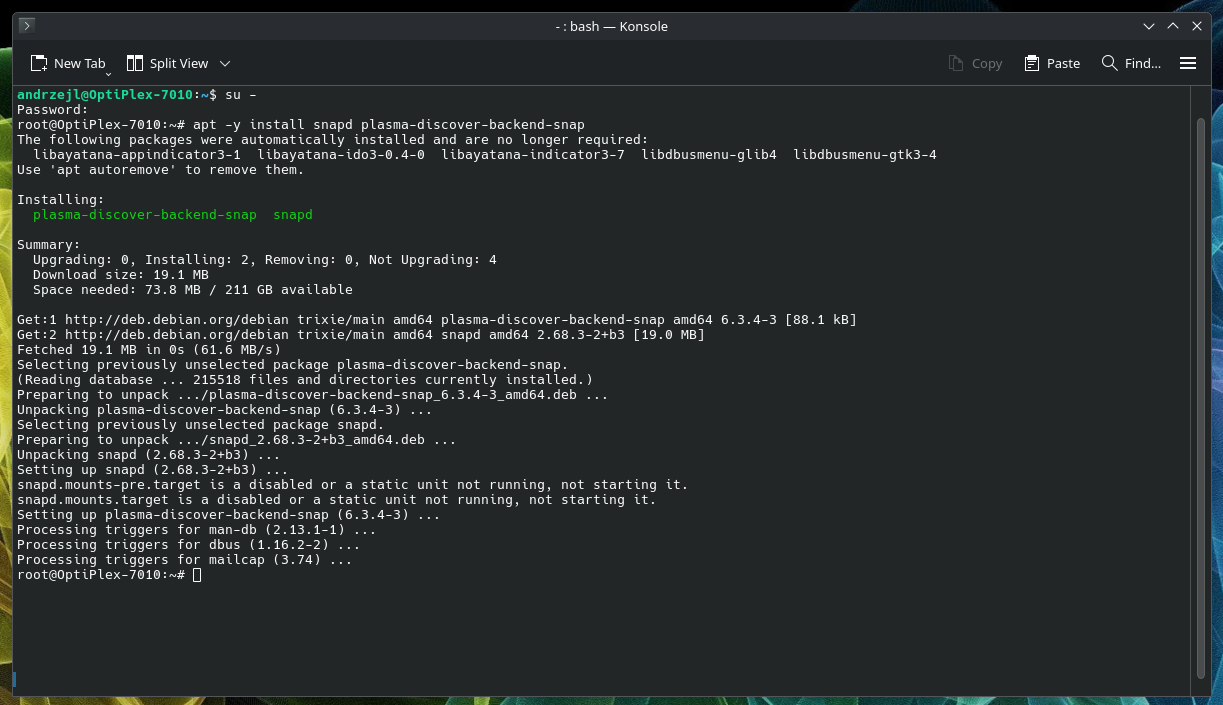Click the 'libdbusmenu-gtk3-4' package name
The image size is (1223, 705).
[x=865, y=154]
